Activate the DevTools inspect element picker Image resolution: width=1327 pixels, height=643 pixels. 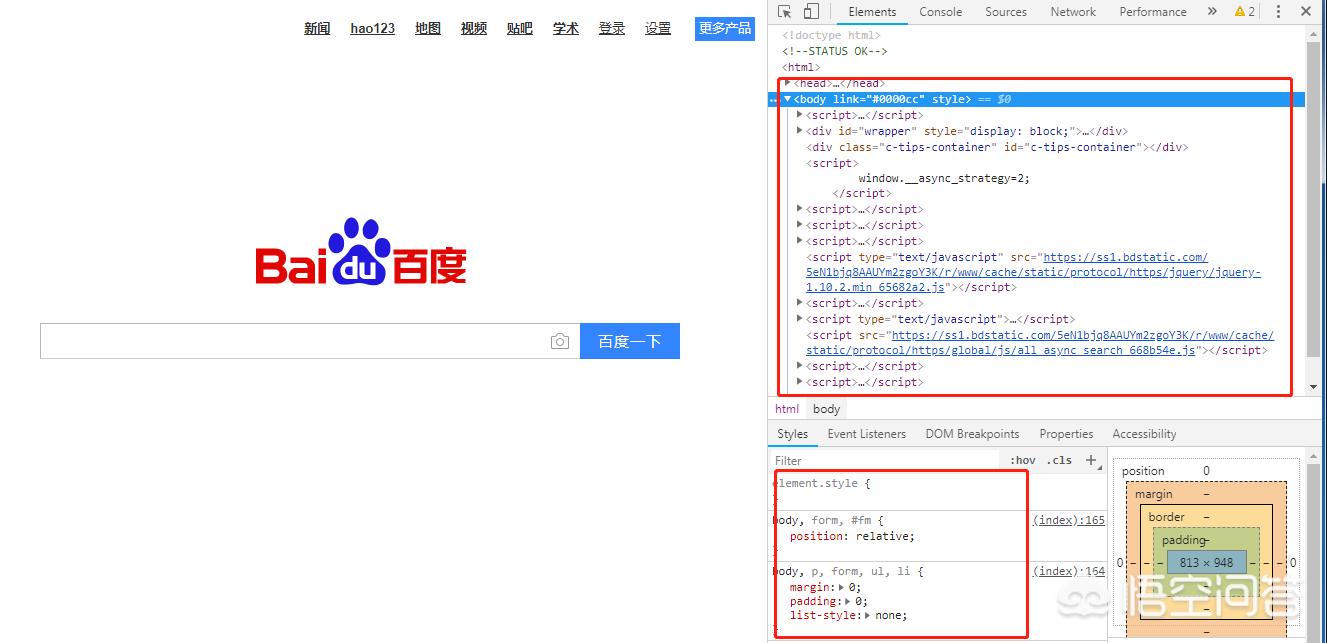pos(785,12)
